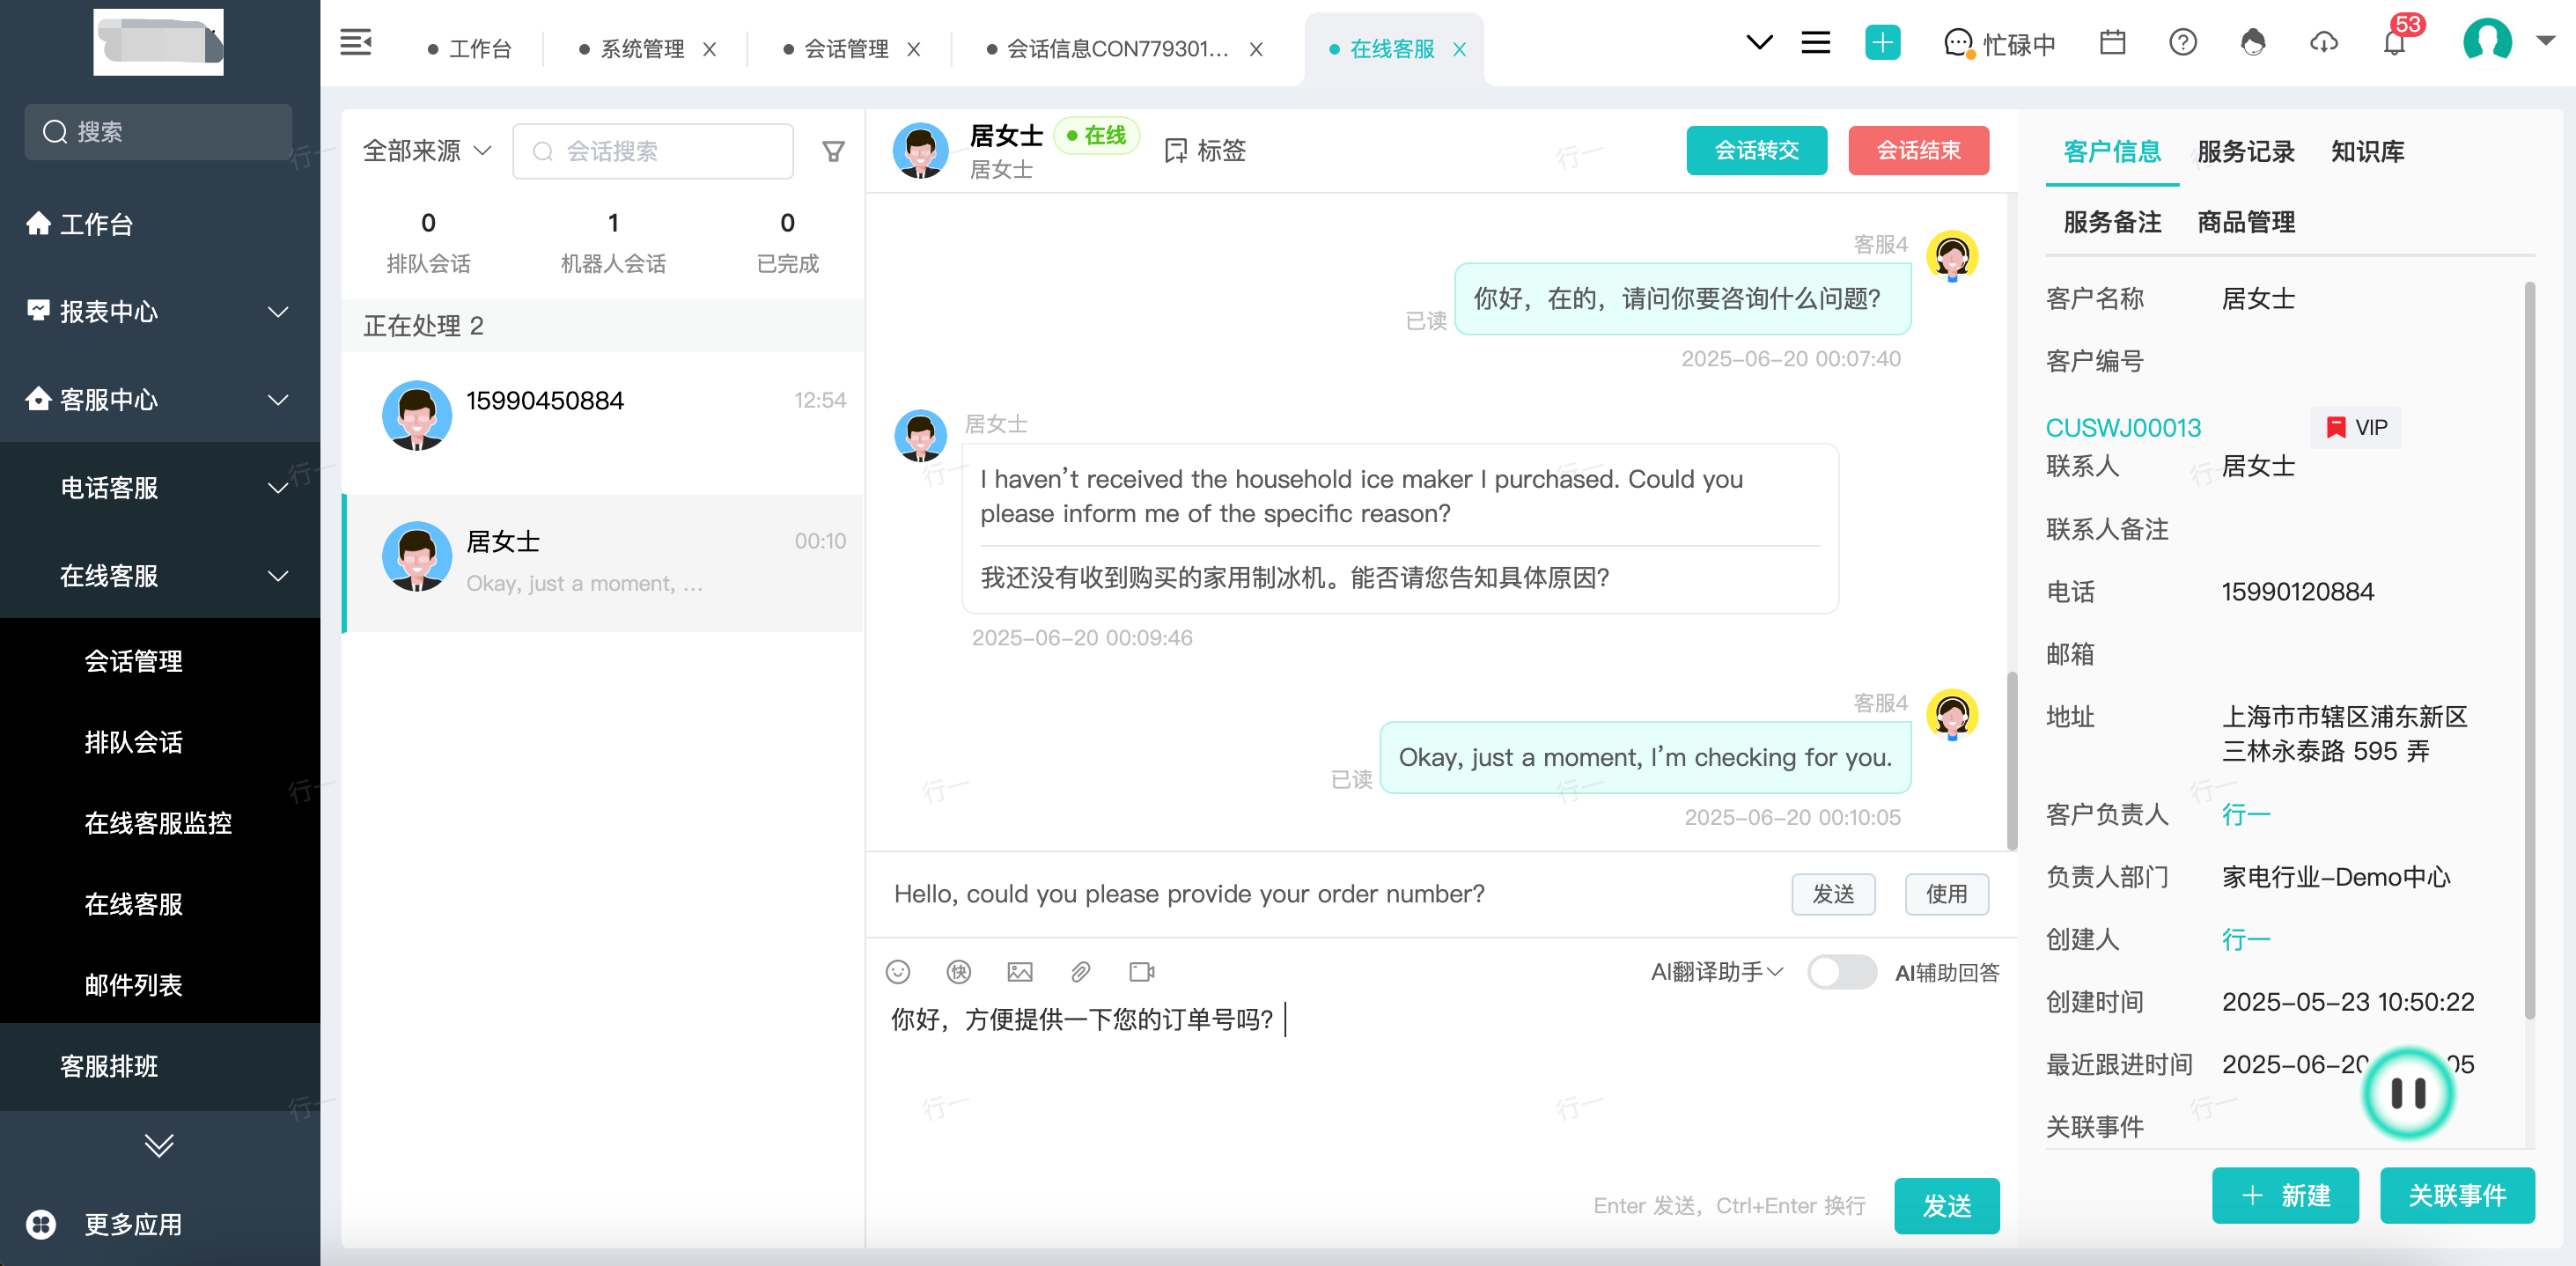Click the 客户负责人 link 行一
The image size is (2576, 1266).
tap(2246, 815)
